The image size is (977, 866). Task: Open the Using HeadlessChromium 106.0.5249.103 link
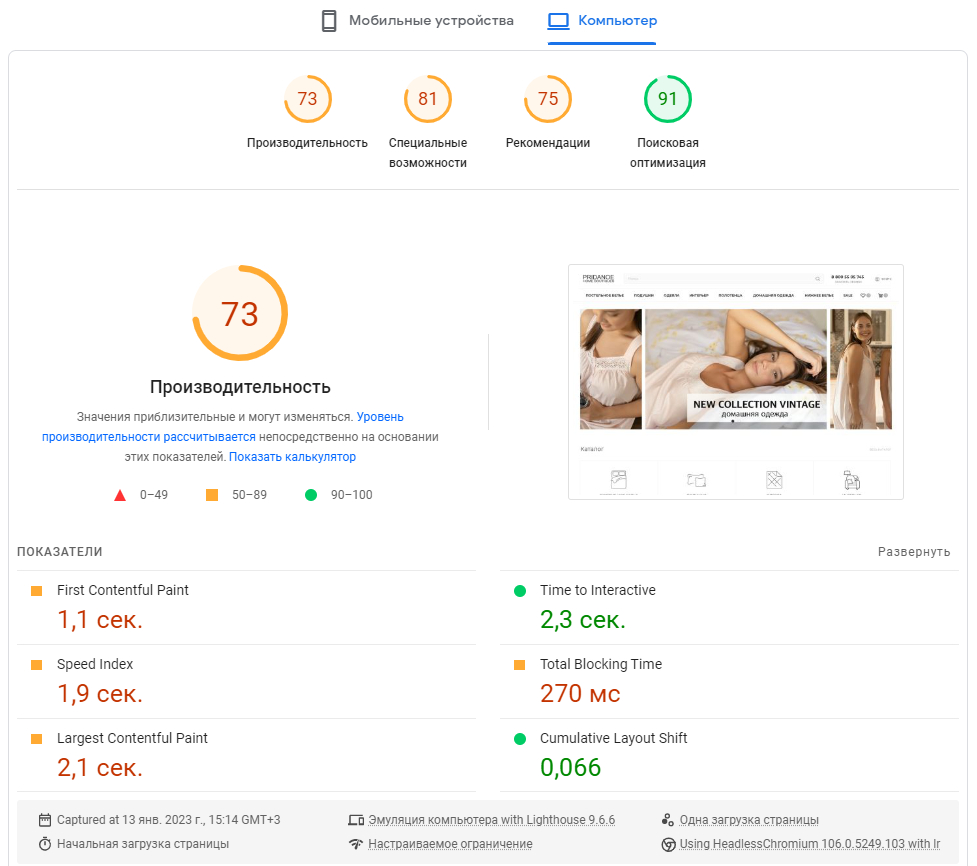(x=809, y=844)
